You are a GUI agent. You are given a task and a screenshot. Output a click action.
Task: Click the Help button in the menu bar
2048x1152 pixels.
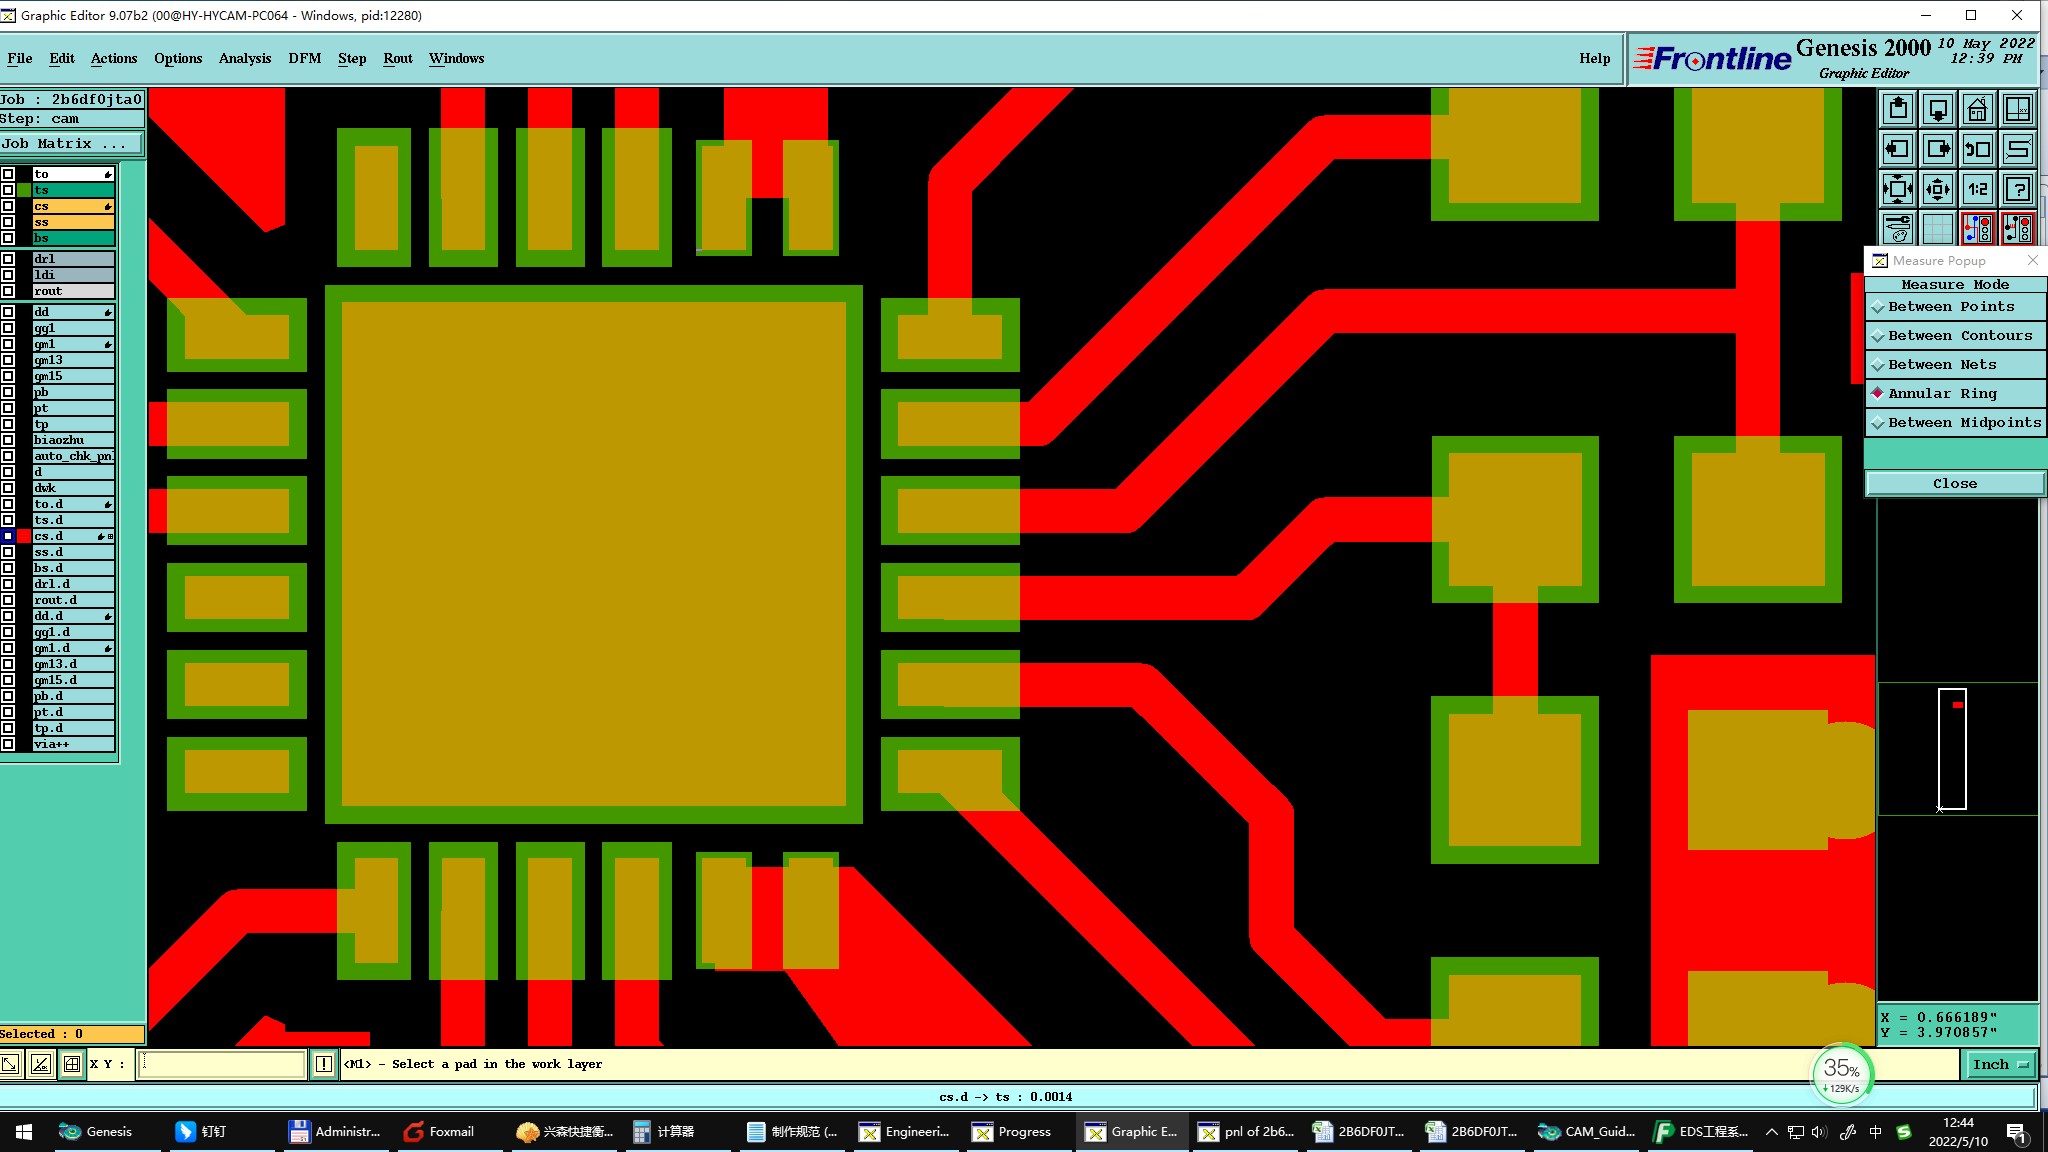click(1594, 59)
